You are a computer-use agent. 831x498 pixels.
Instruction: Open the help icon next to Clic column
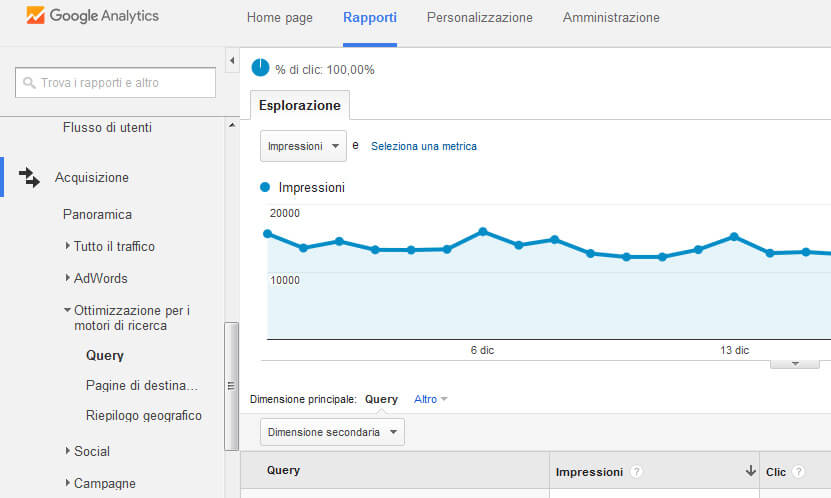coord(798,472)
